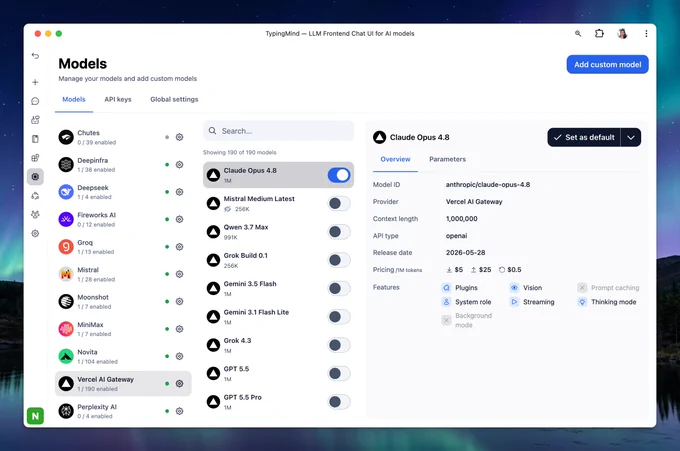Open the Overview tab for Claude Opus 4.8
The height and width of the screenshot is (451, 680).
395,159
